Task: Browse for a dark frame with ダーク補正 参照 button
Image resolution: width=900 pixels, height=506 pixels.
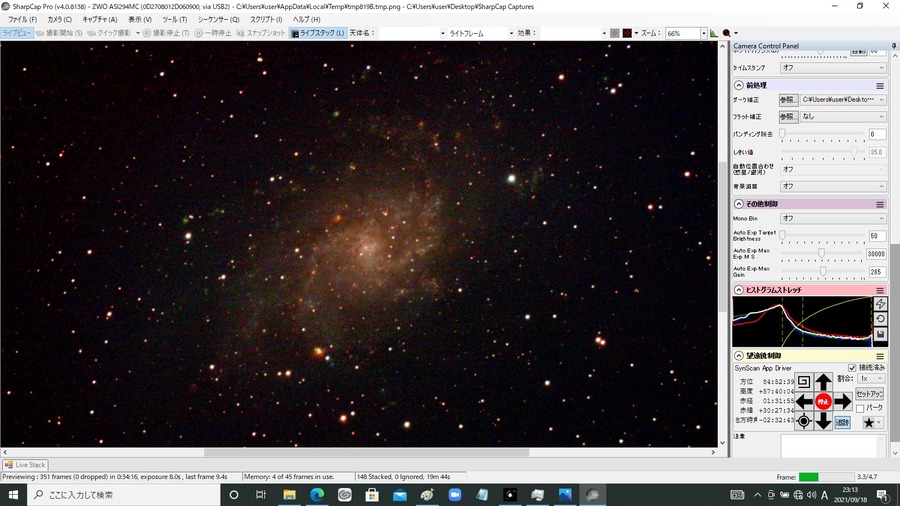Action: click(x=788, y=100)
